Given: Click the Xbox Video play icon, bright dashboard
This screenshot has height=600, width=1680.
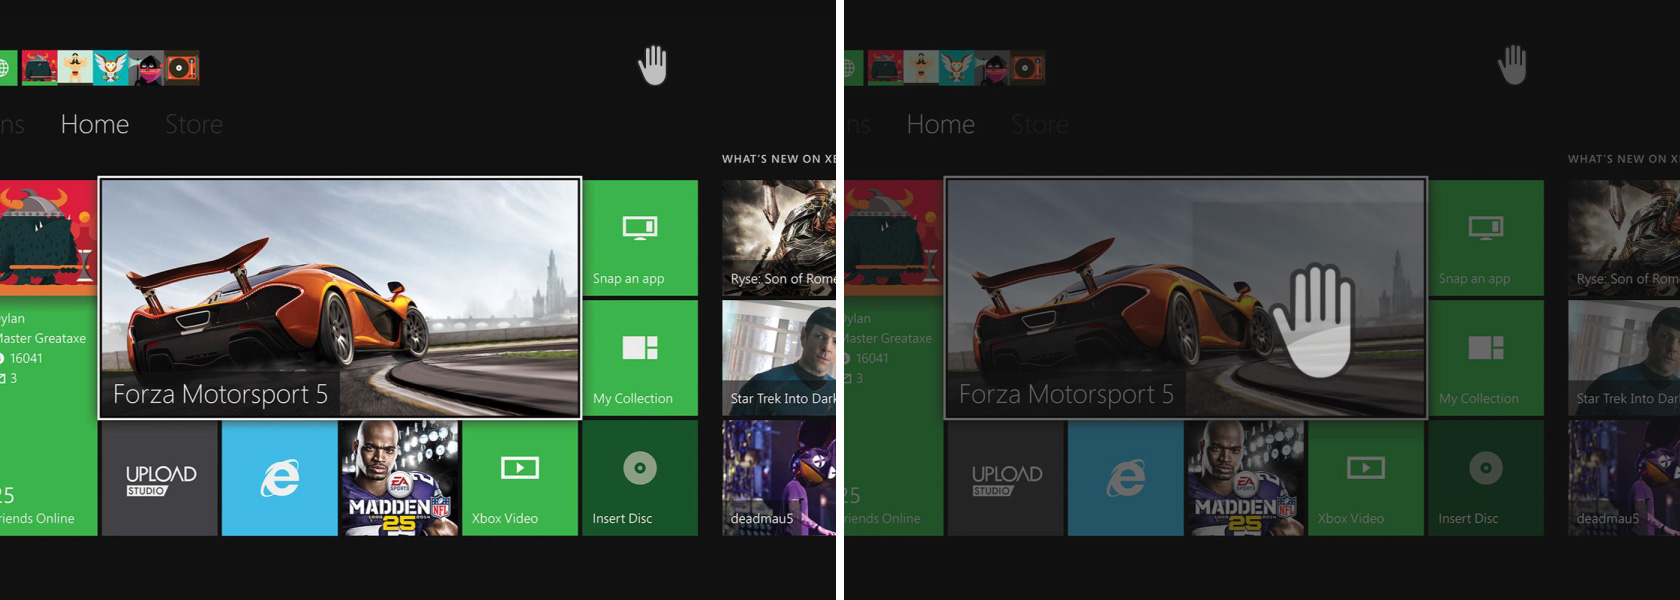Looking at the screenshot, I should (x=520, y=468).
